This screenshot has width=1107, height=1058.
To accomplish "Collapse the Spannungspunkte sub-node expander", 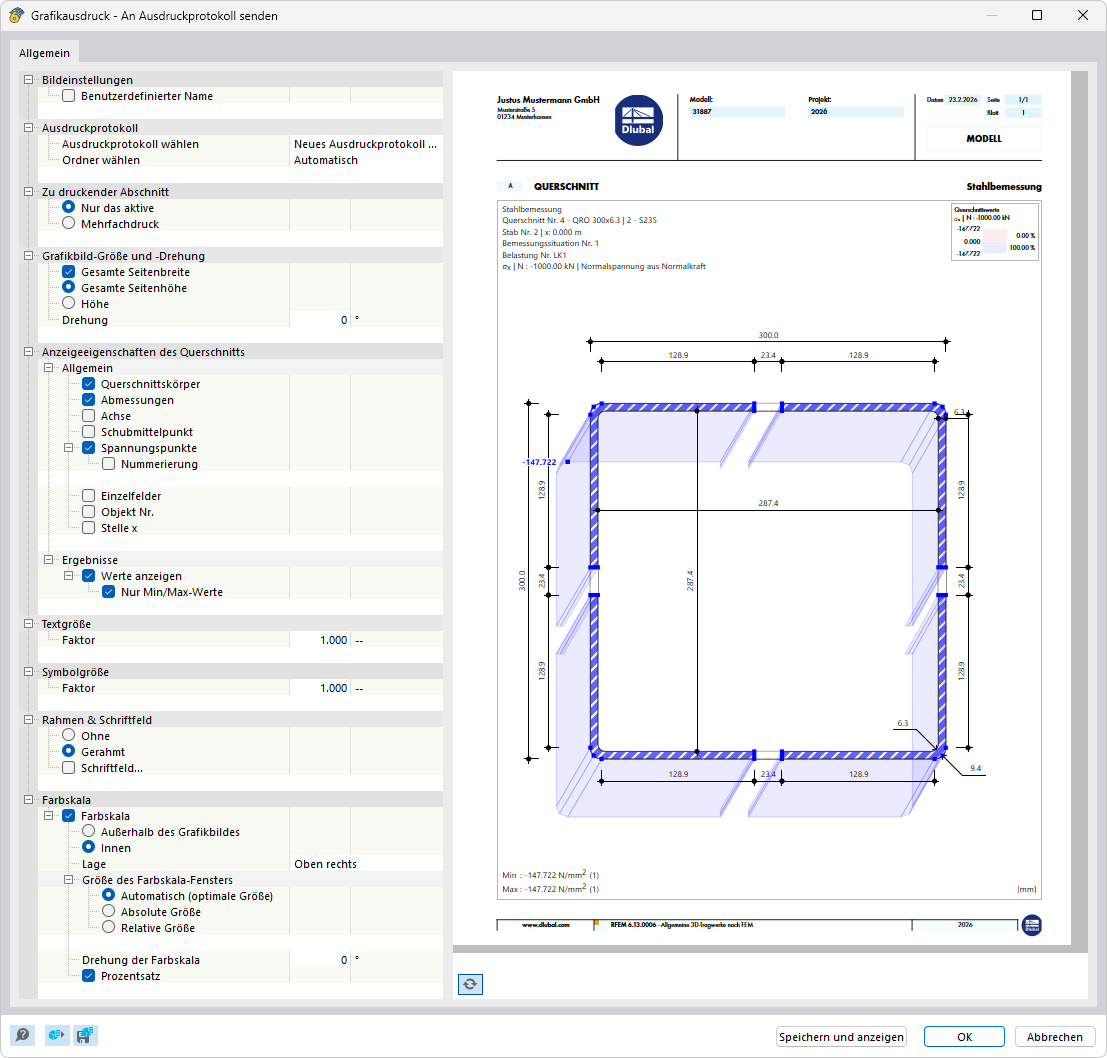I will tap(68, 447).
